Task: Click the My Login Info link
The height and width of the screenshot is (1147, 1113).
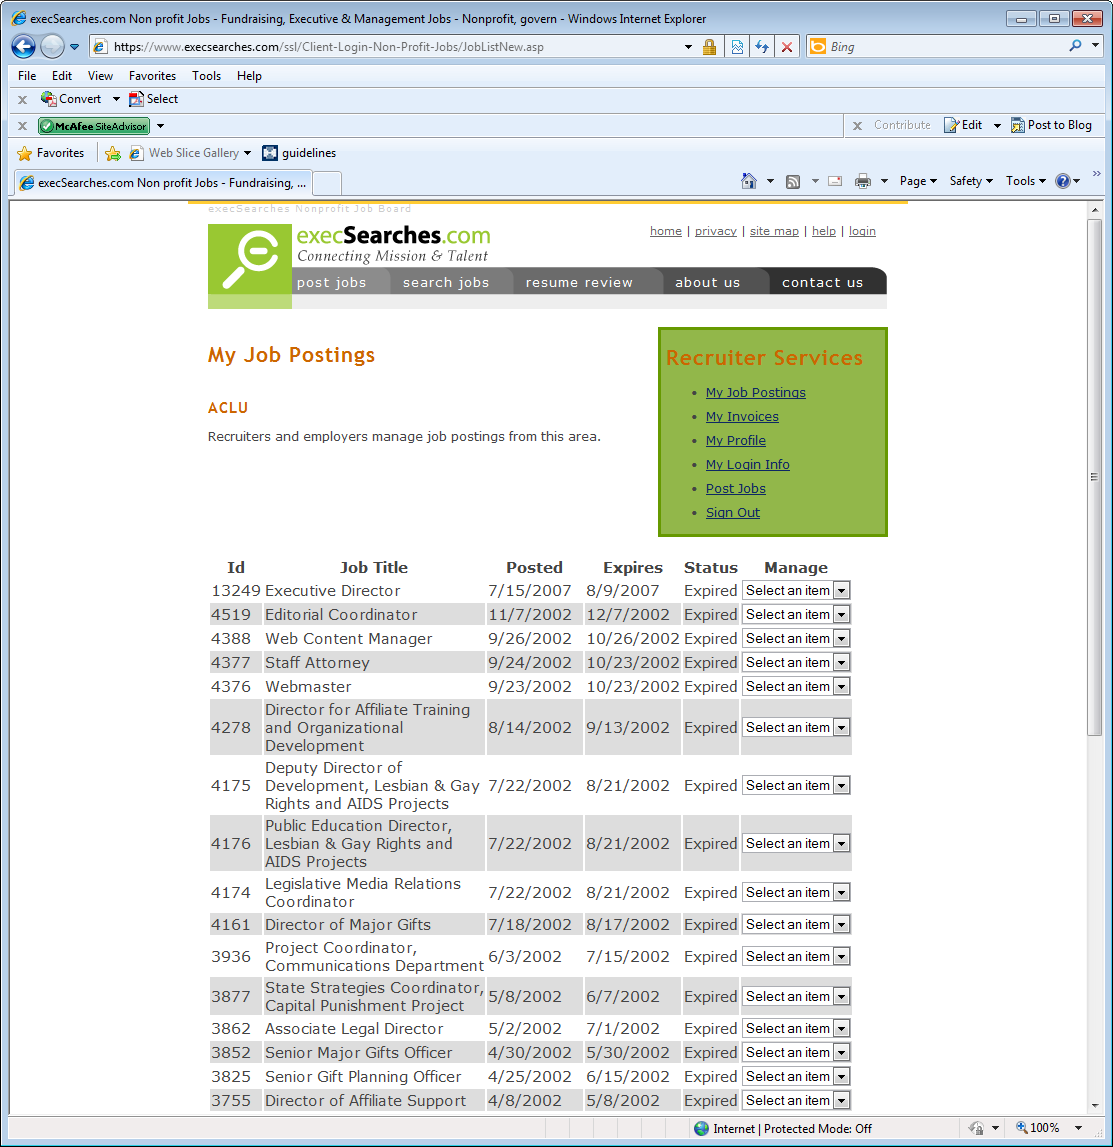Action: [747, 465]
